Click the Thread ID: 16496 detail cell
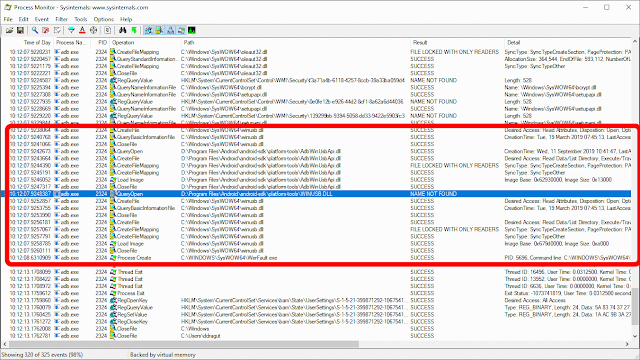This screenshot has height=360, width=640. pos(568,272)
